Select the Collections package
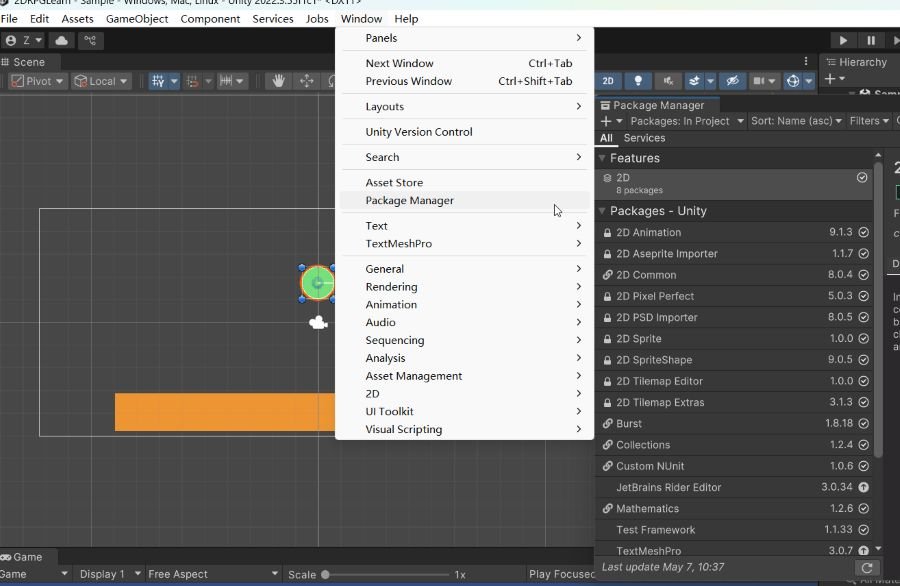Screen dimensions: 900x586 click(x=734, y=445)
